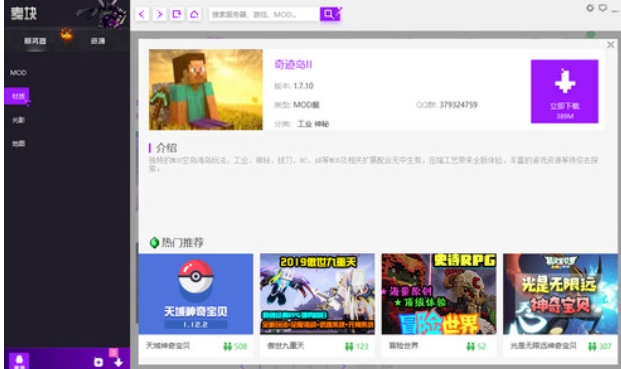Open the message bubble icon at top right
The height and width of the screenshot is (369, 621).
point(603,8)
